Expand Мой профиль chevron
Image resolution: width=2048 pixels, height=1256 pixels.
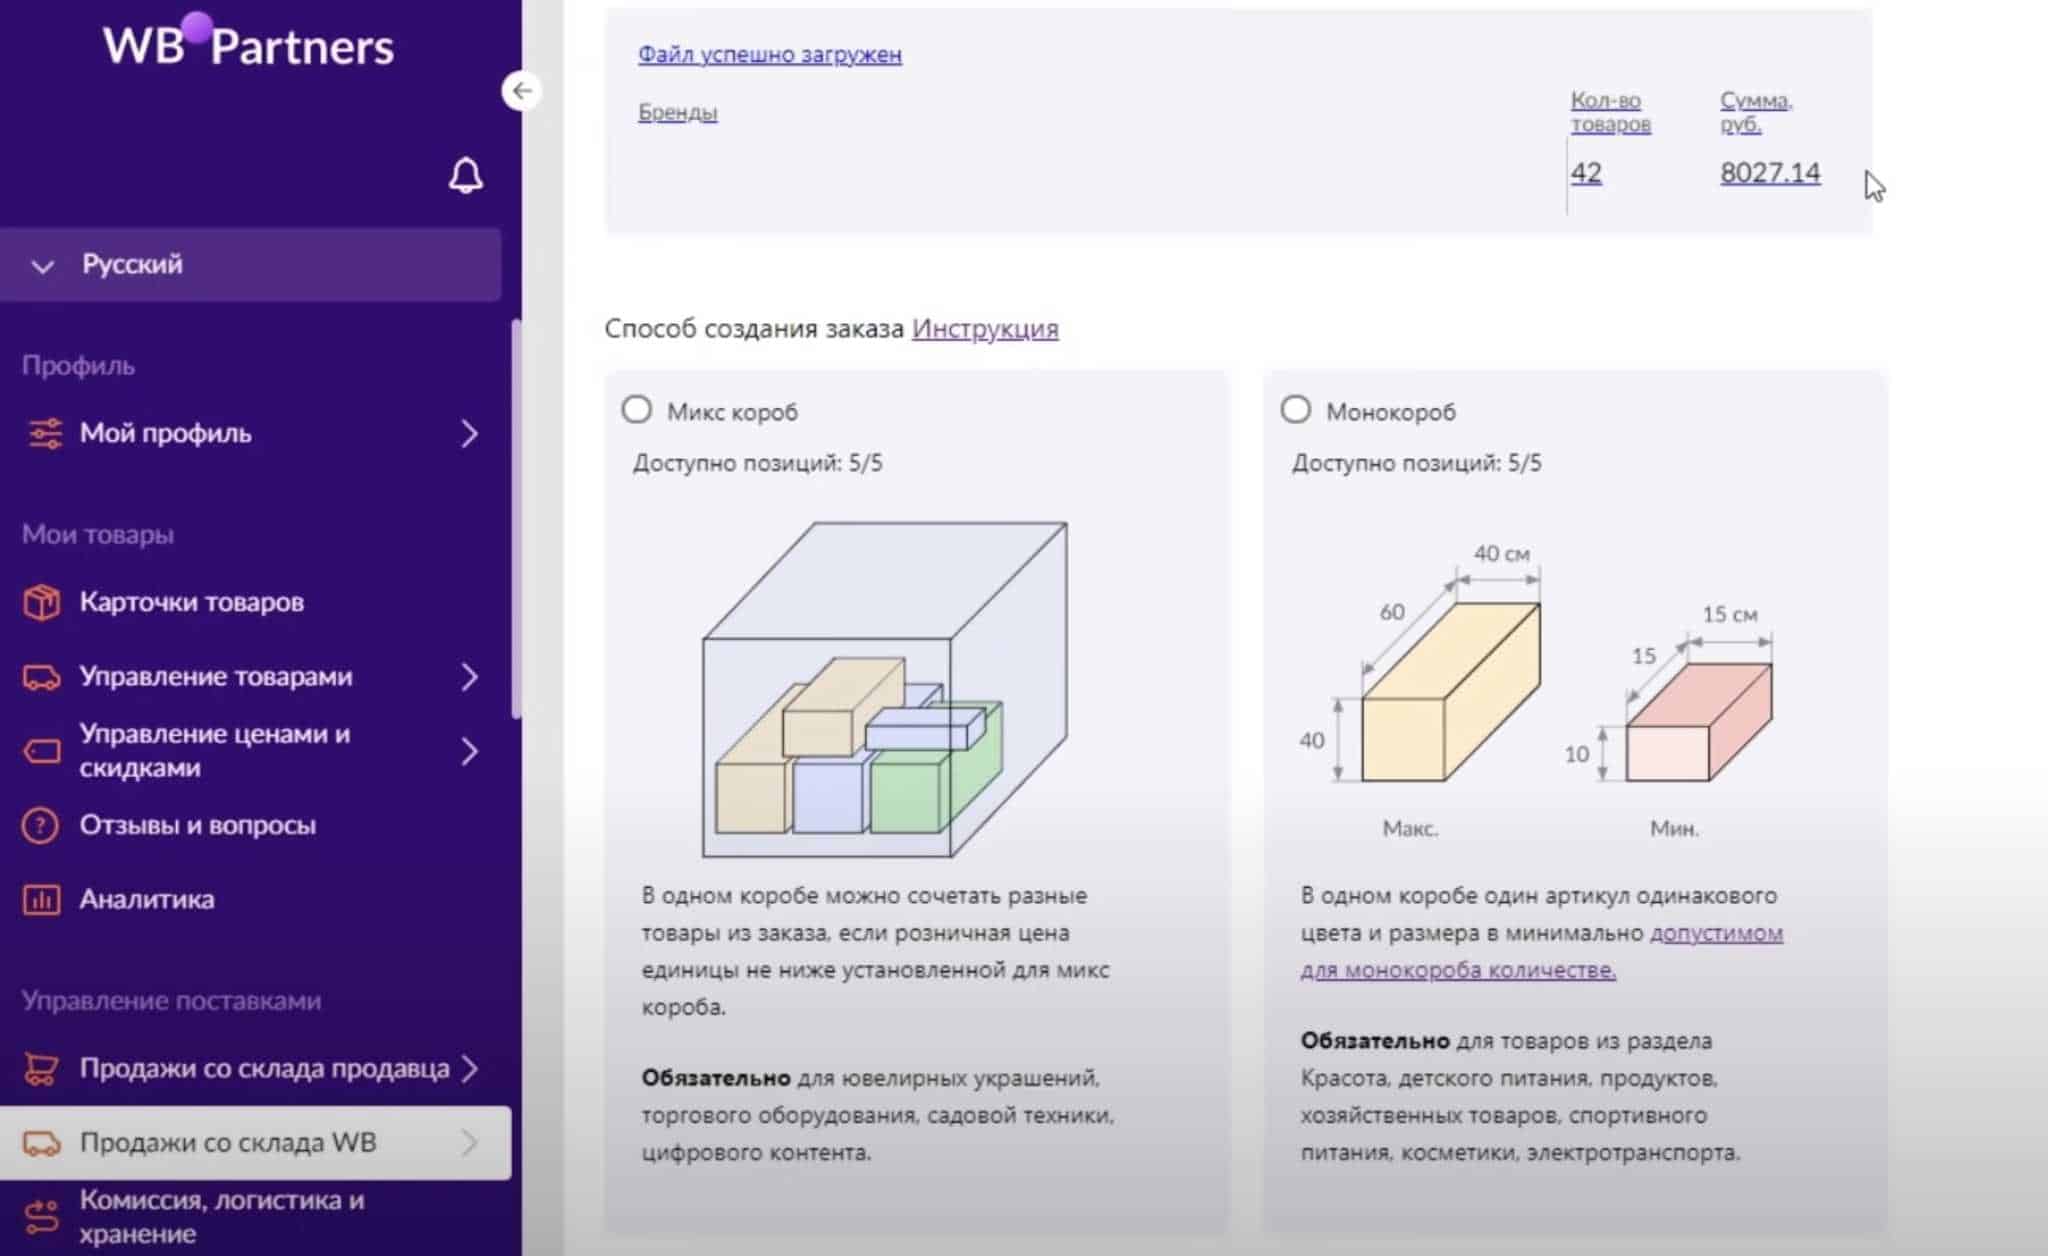click(x=469, y=433)
